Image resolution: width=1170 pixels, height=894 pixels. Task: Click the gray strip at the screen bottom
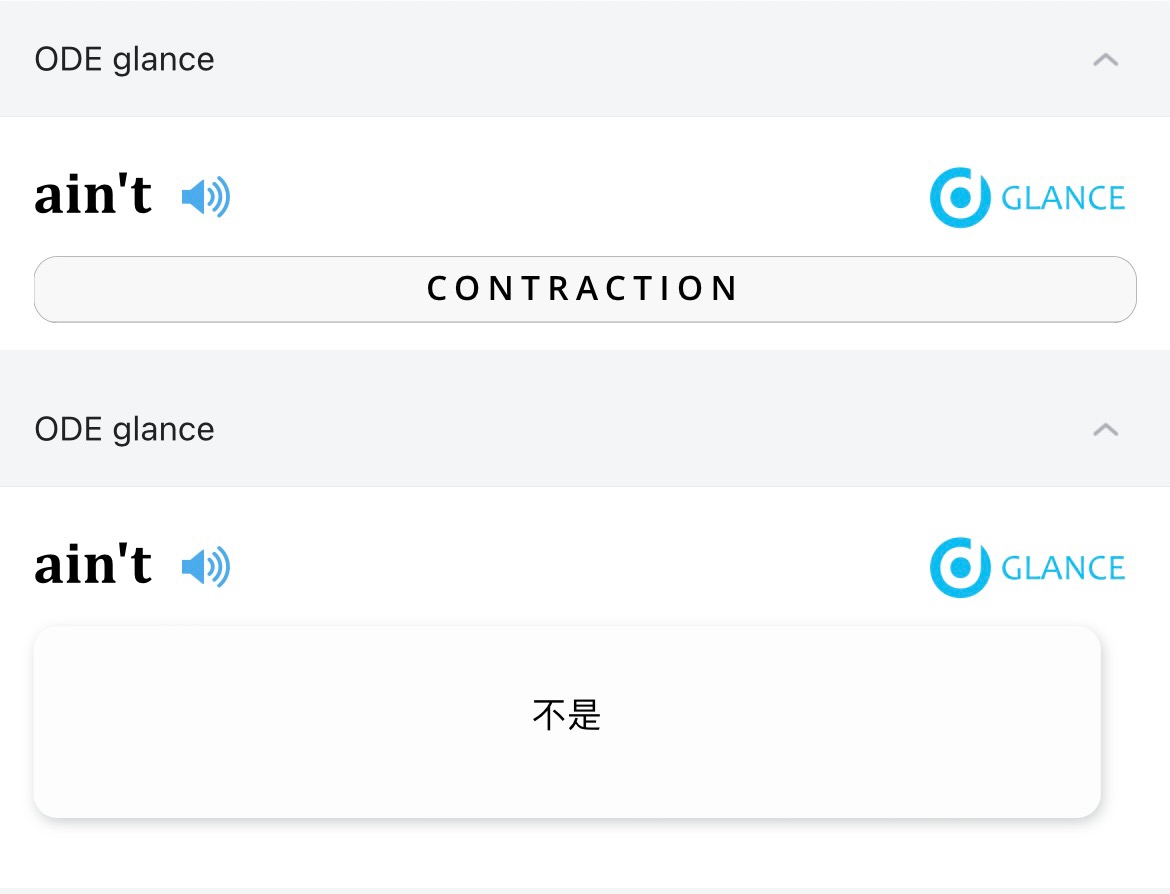tap(585, 890)
